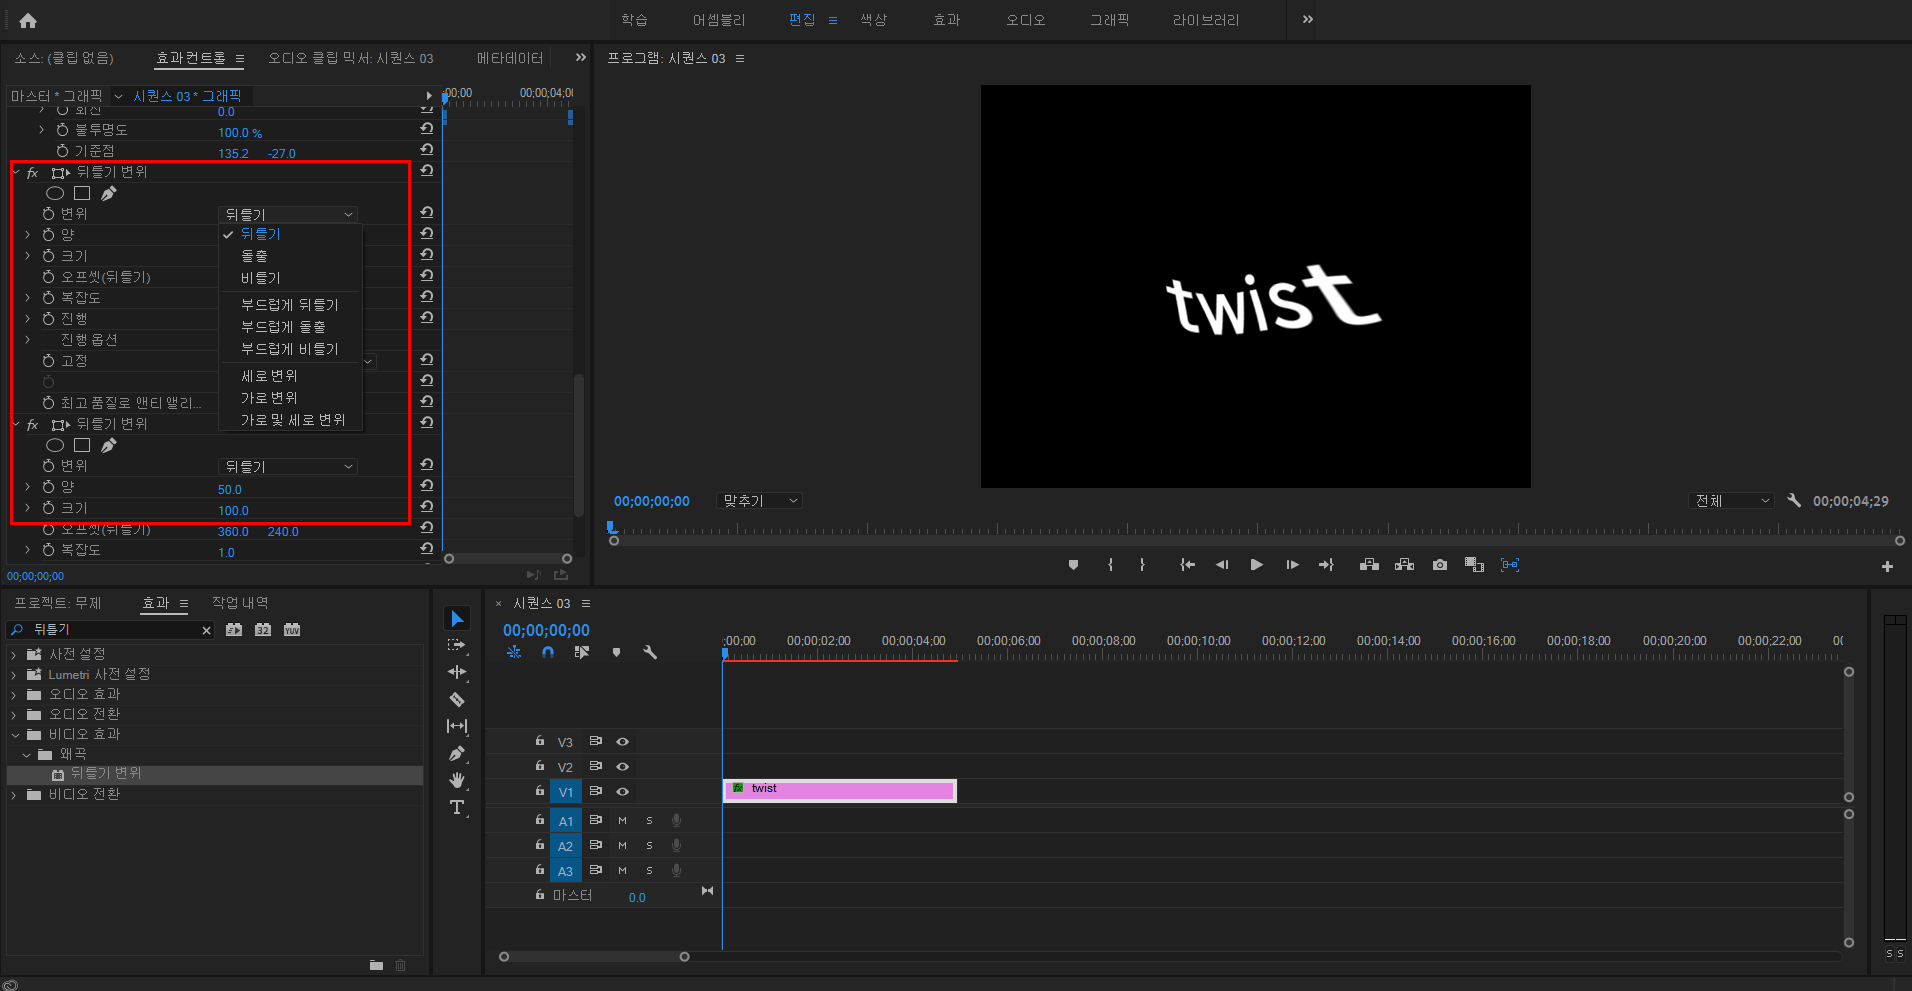Screen dimensions: 1912x991
Task: Open 맞추기 zoom level dropdown
Action: click(759, 501)
